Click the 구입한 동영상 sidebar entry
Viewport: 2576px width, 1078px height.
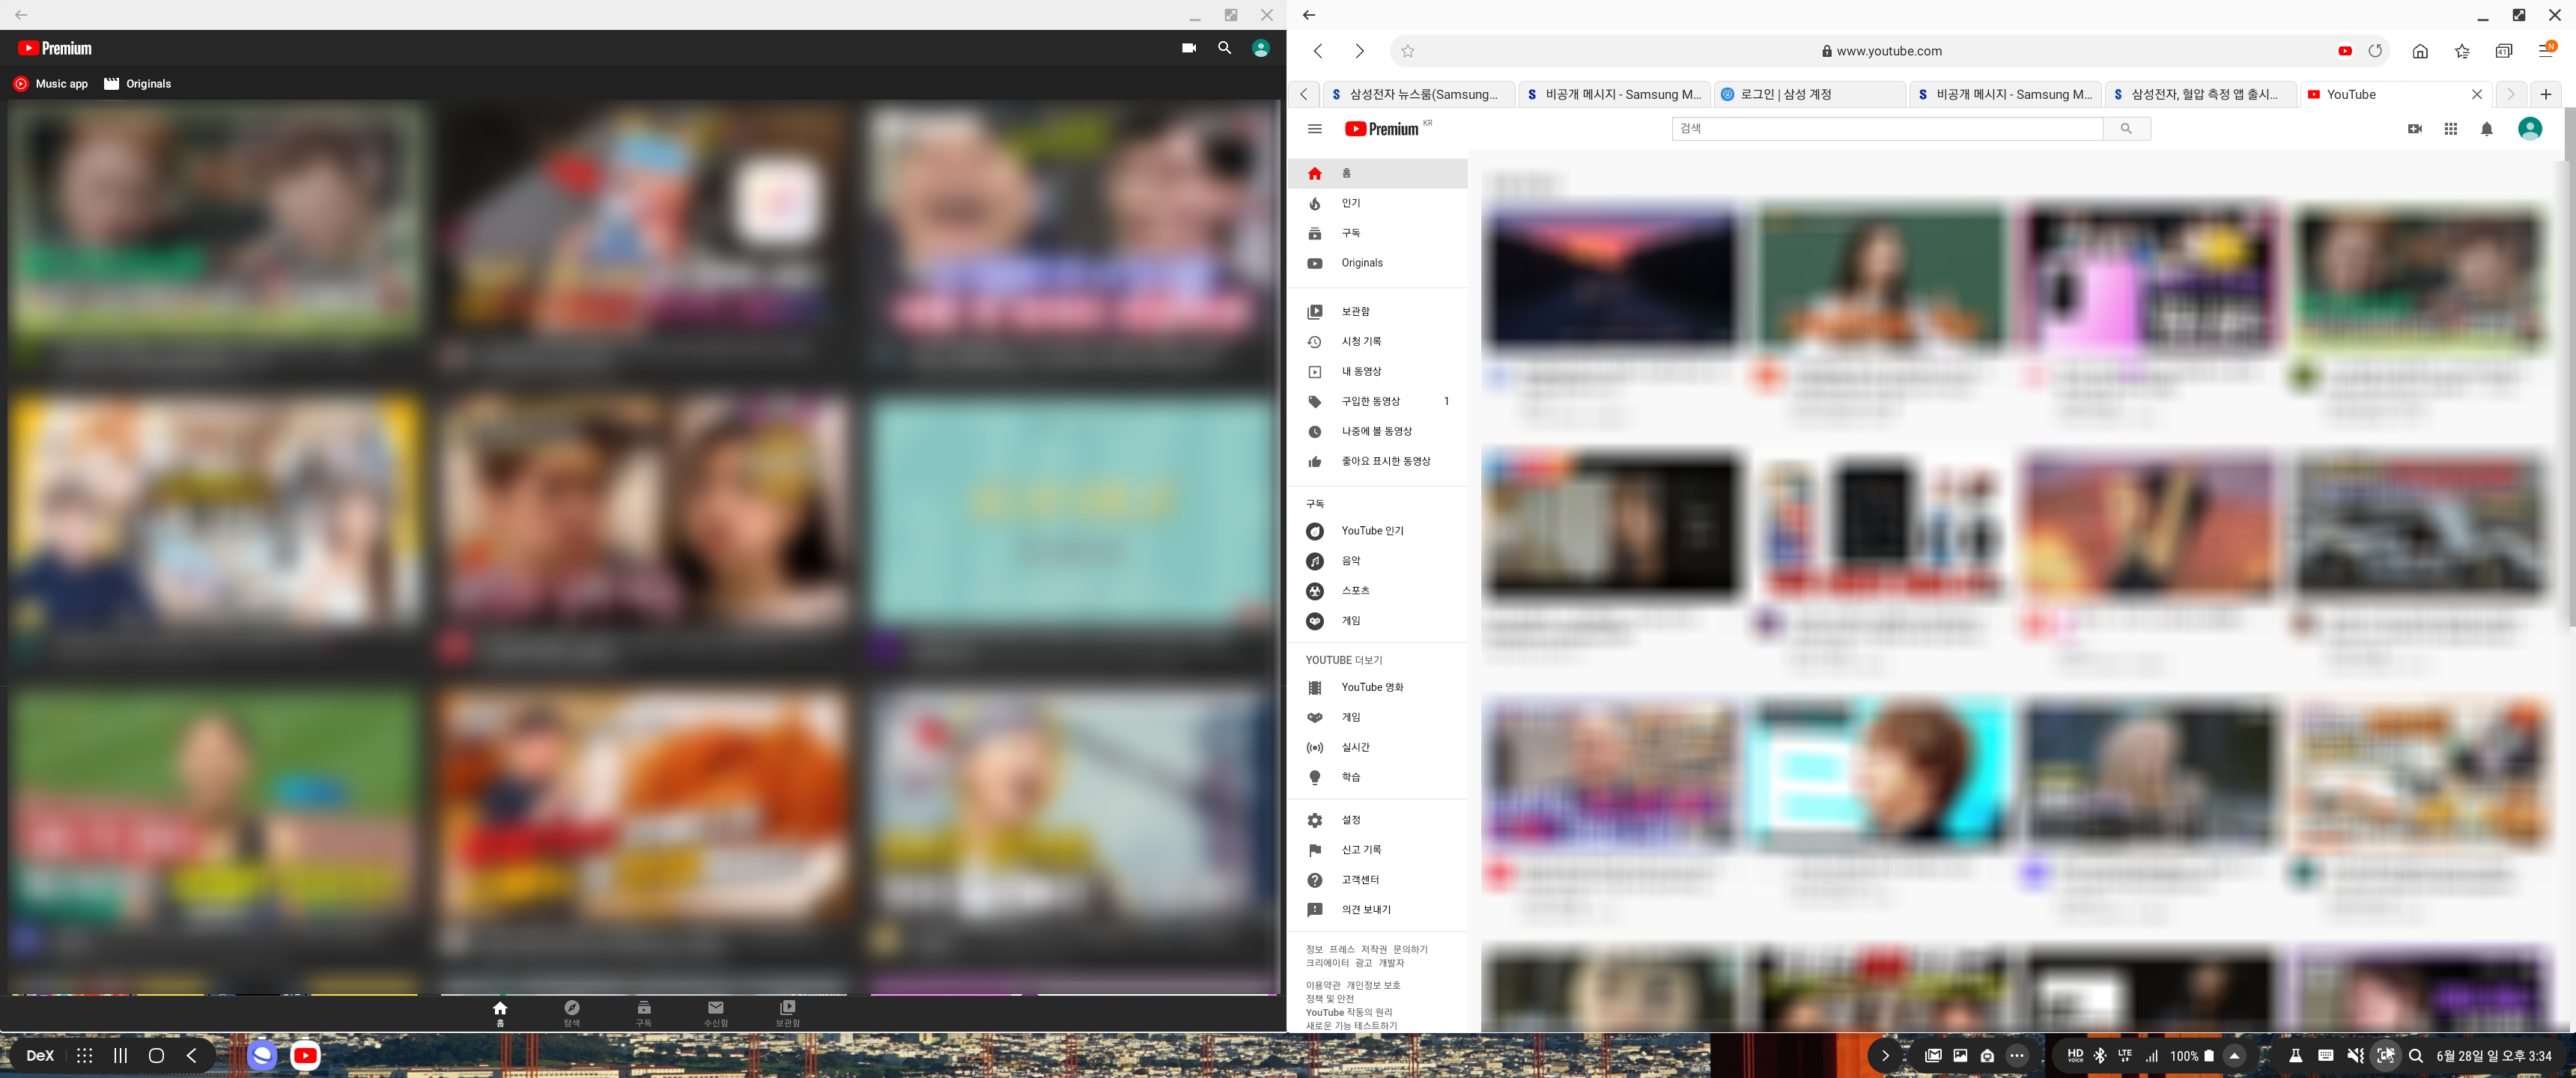[1370, 402]
